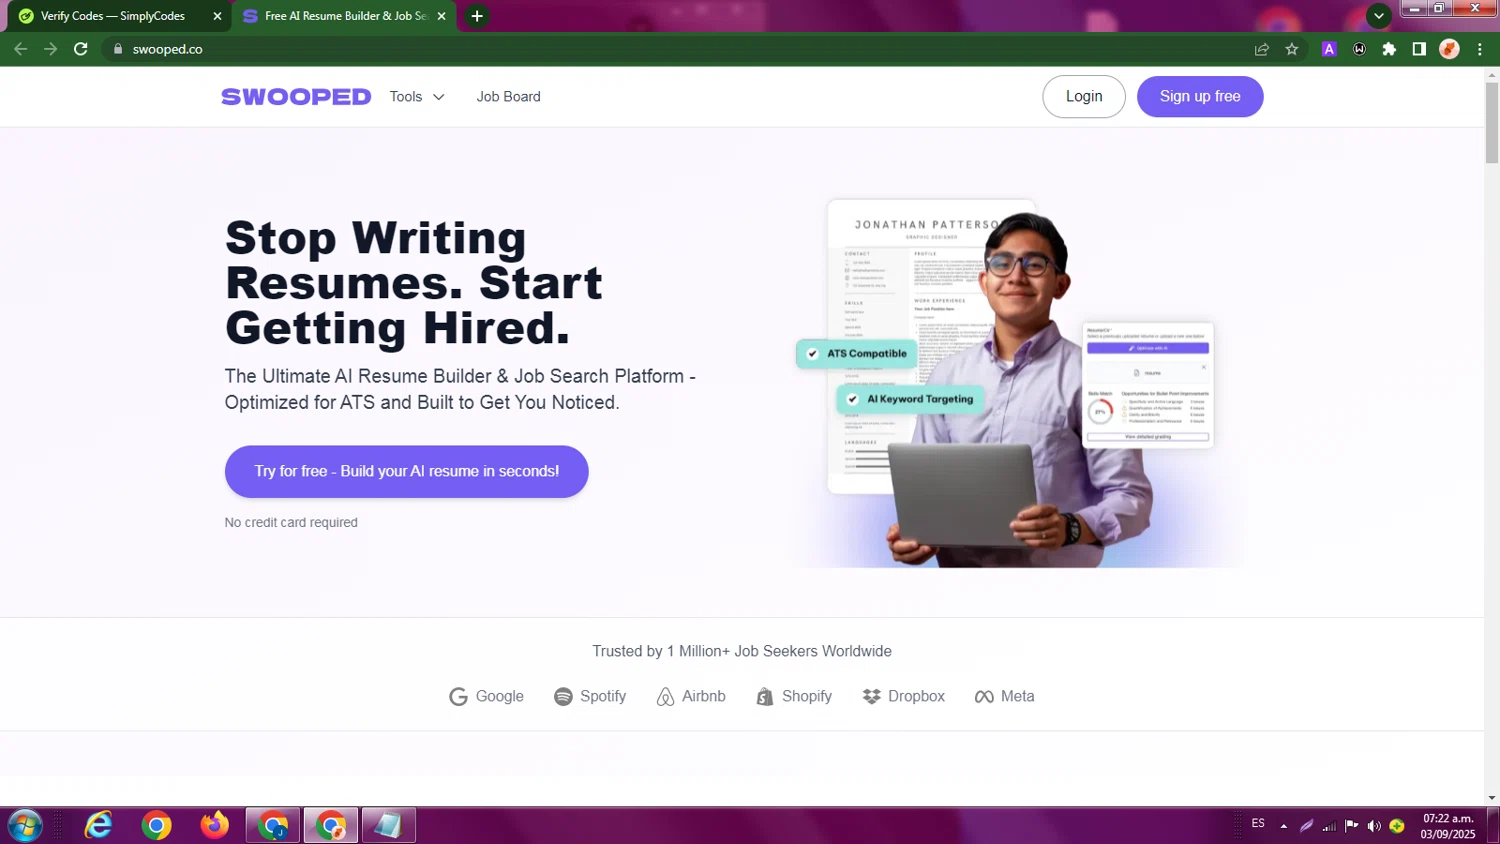Click the first pinned Chrome taskbar icon
1500x844 pixels.
(156, 826)
